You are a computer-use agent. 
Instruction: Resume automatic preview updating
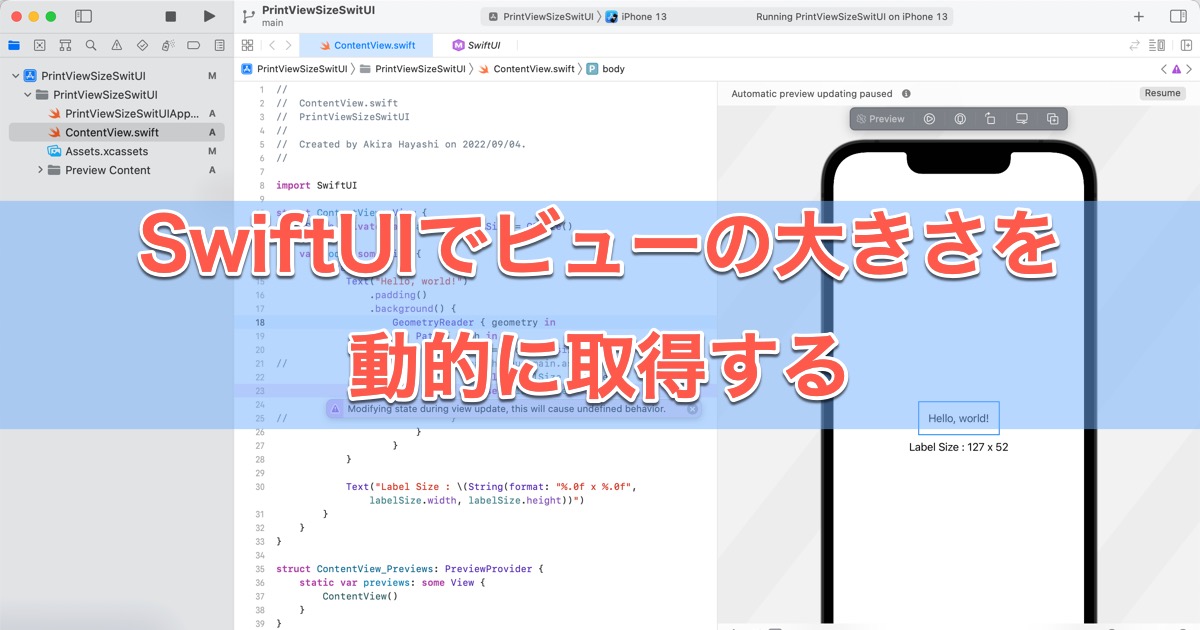pyautogui.click(x=1162, y=93)
